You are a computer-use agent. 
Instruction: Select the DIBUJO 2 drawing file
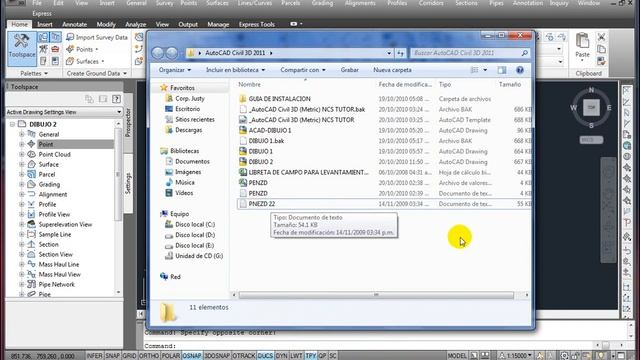[x=261, y=162]
